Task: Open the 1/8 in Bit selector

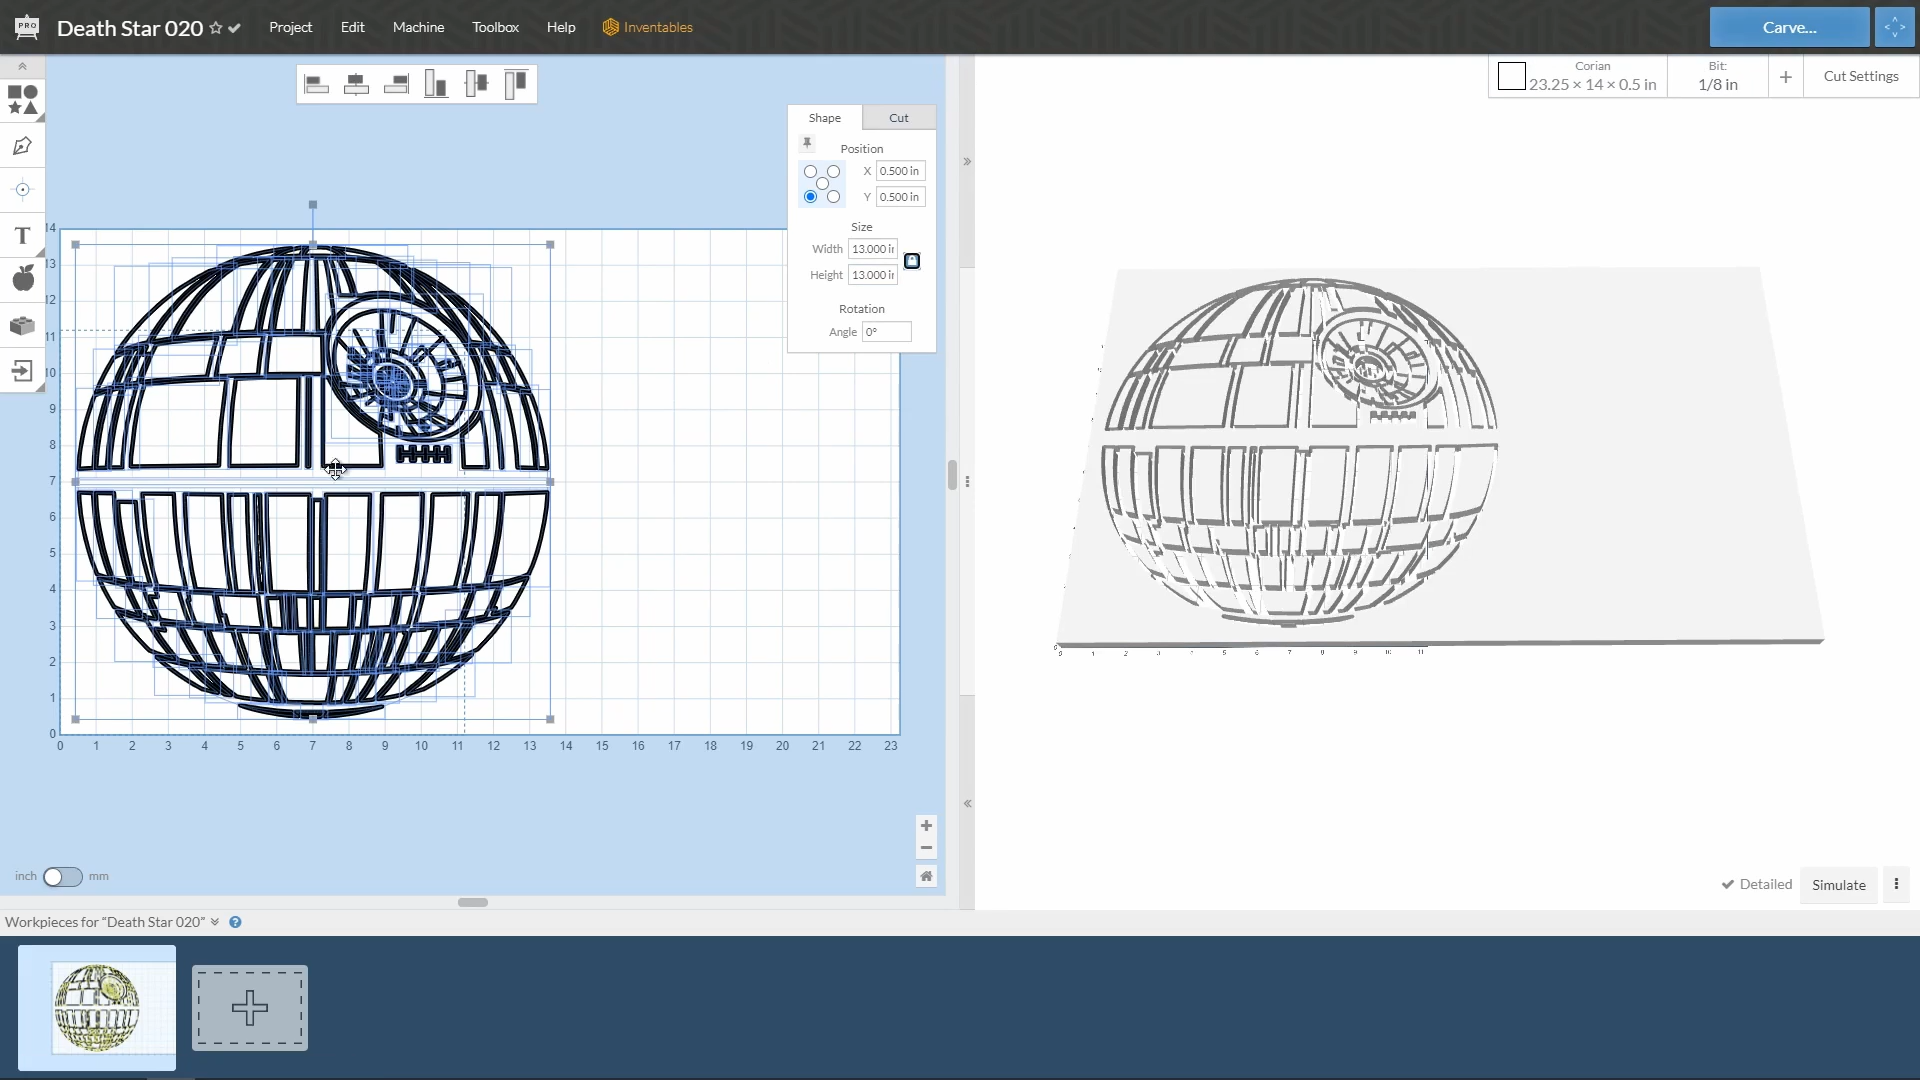Action: 1717,77
